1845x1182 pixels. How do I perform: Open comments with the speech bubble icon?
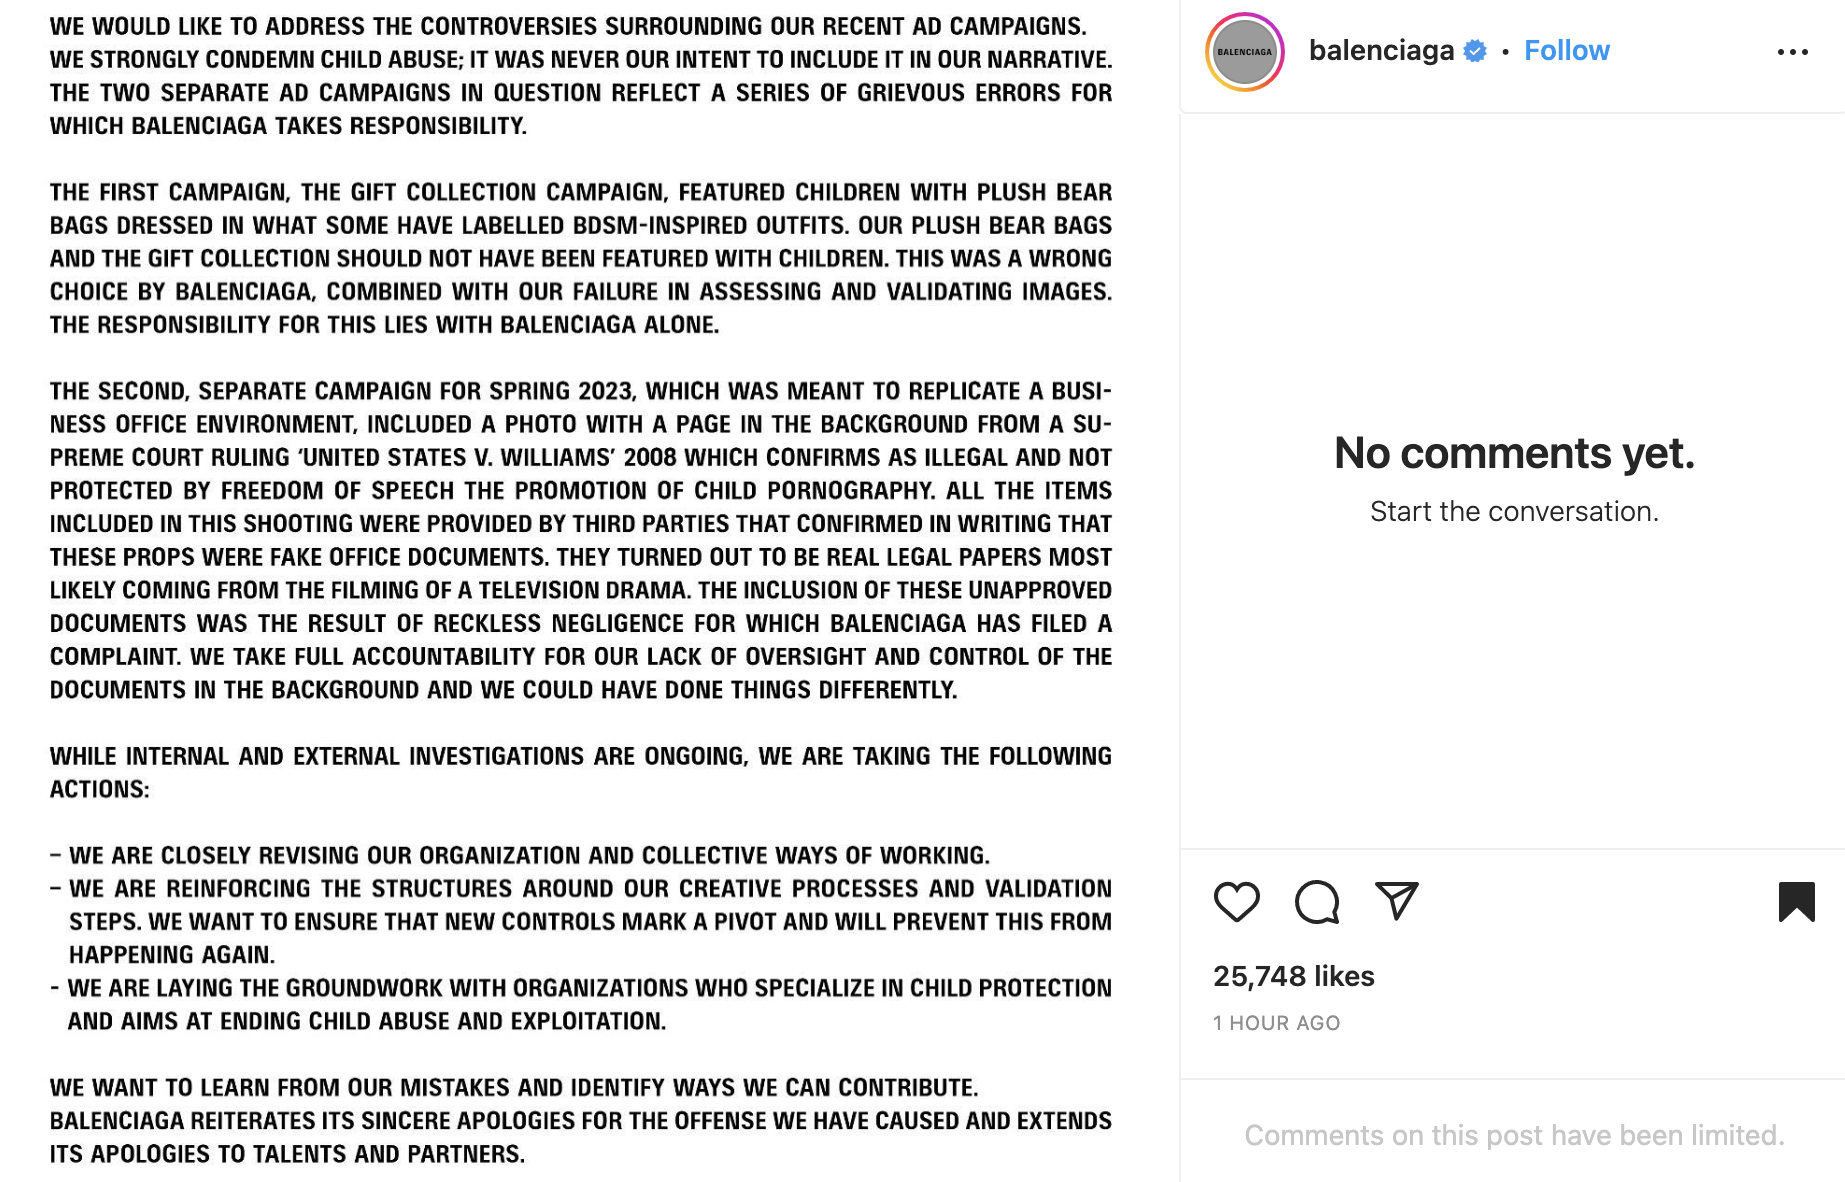pyautogui.click(x=1316, y=902)
